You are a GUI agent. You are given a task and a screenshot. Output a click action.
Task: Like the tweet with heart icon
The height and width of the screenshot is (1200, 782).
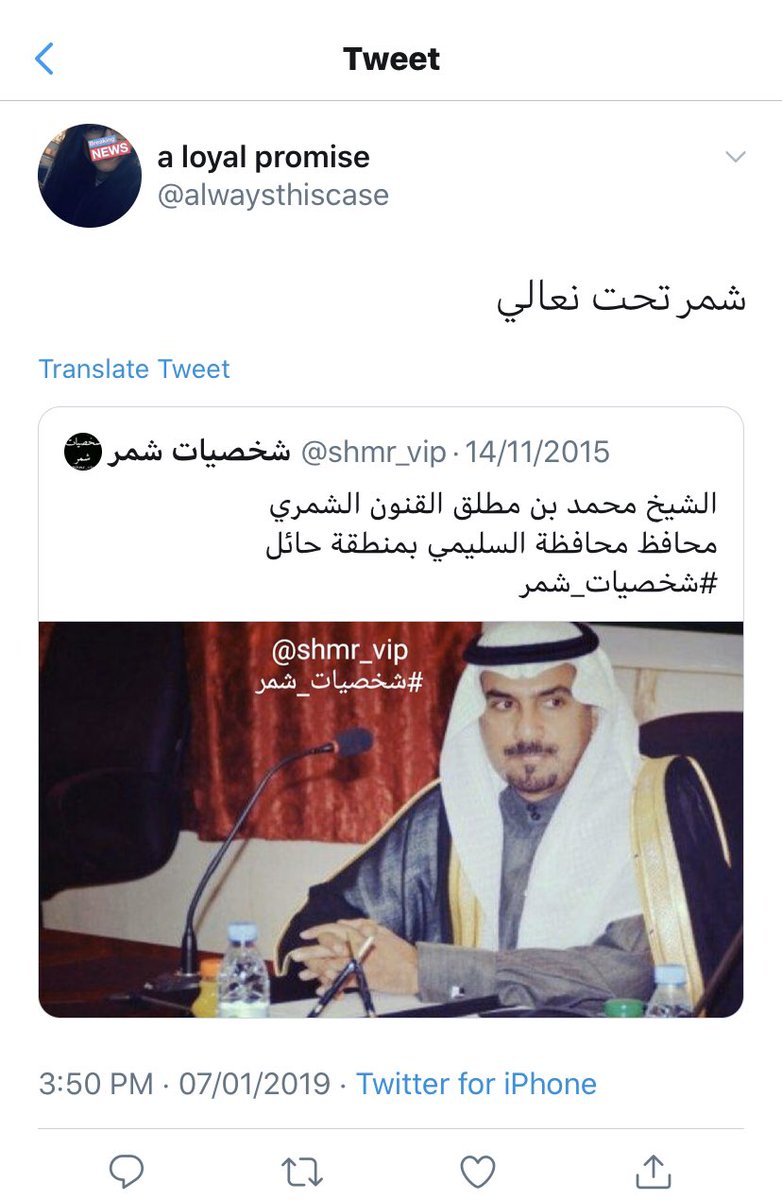[x=478, y=1170]
